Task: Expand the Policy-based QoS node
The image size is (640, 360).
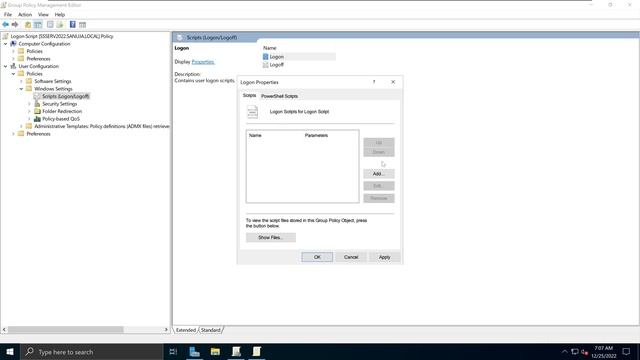Action: (29, 119)
